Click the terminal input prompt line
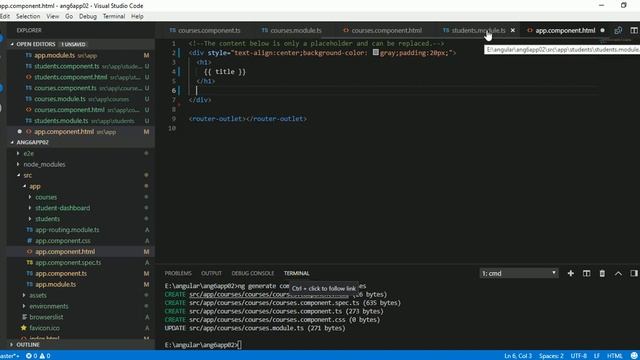This screenshot has height=360, width=640. tap(203, 345)
